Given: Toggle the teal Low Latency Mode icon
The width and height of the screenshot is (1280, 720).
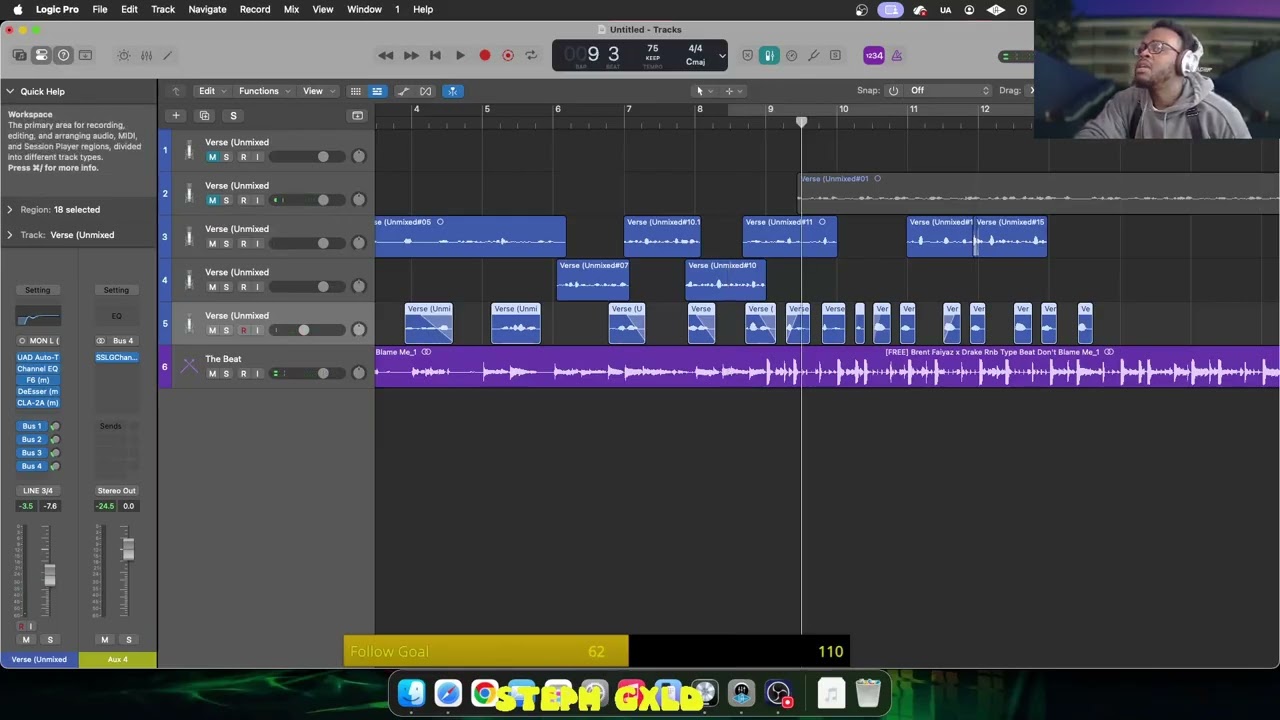Looking at the screenshot, I should tap(769, 55).
